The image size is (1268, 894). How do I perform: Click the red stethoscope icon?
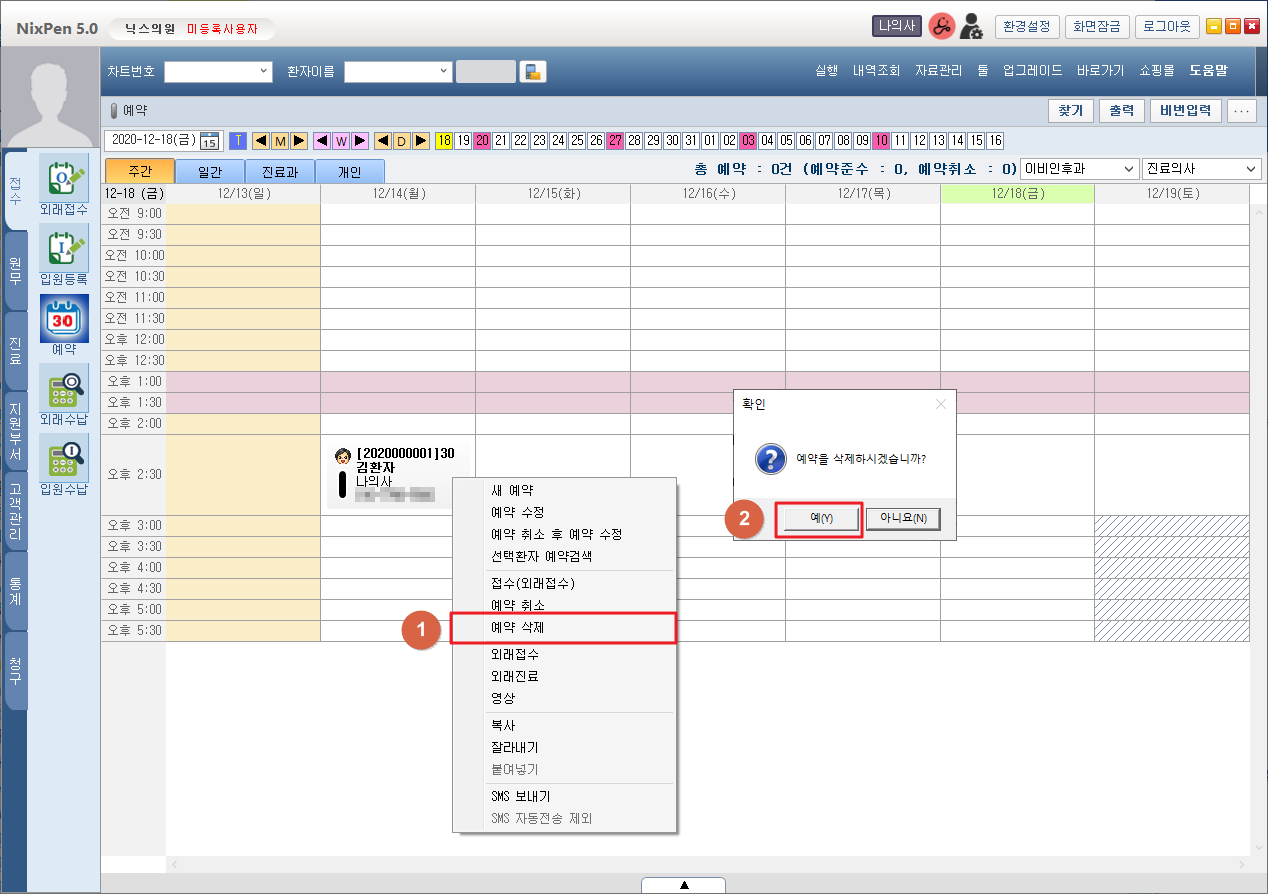[941, 27]
